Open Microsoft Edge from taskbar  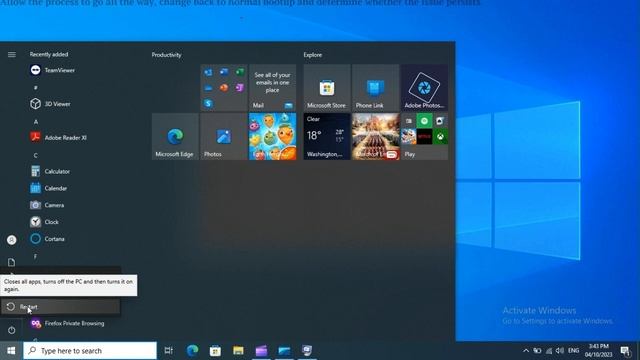[x=192, y=350]
